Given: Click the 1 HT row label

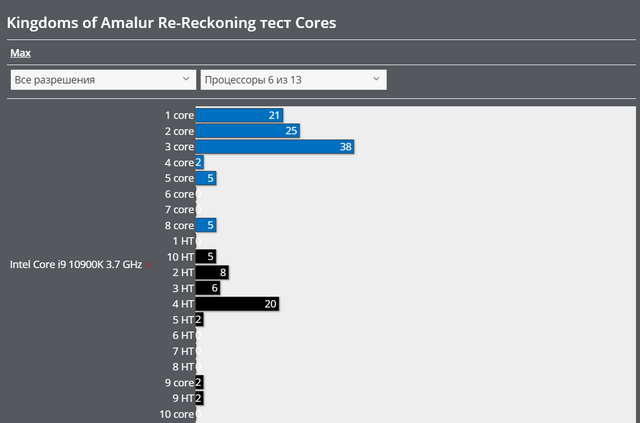Looking at the screenshot, I should click(x=183, y=241).
